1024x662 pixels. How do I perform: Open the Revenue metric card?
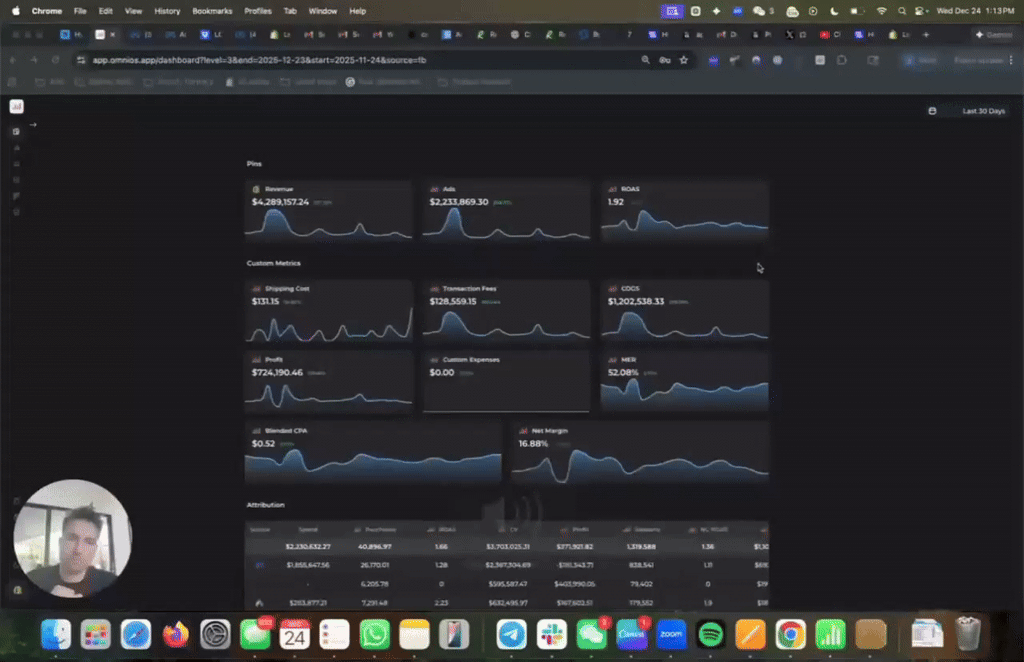point(328,212)
